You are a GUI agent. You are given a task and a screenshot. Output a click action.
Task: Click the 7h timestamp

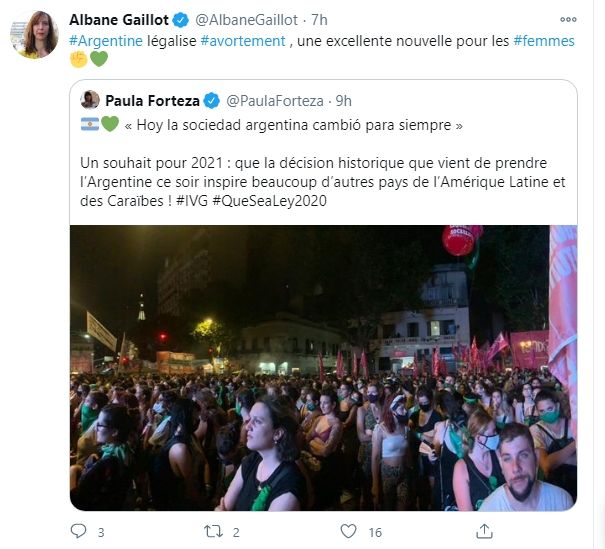(x=319, y=19)
